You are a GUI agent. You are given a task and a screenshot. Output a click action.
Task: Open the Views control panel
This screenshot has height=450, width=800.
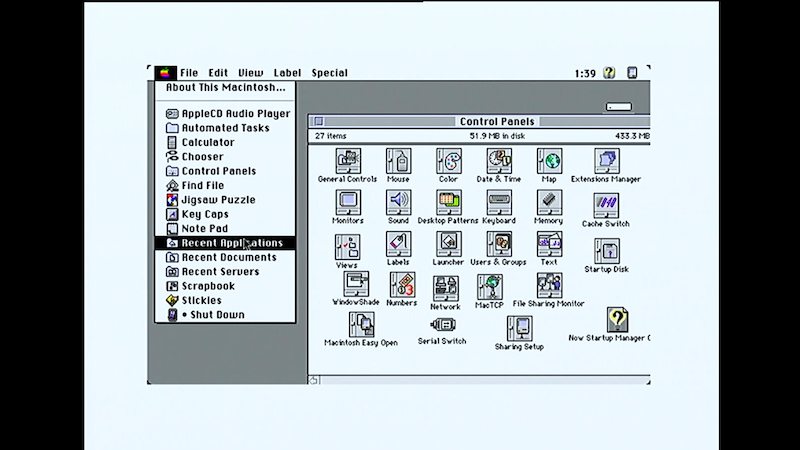point(347,247)
